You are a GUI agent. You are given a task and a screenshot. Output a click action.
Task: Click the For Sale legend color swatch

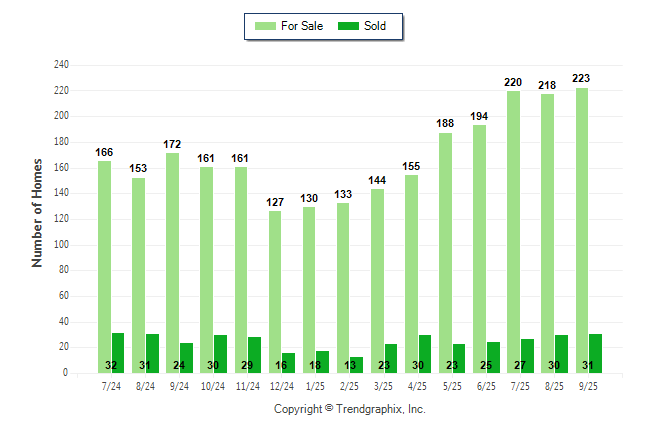coord(265,26)
